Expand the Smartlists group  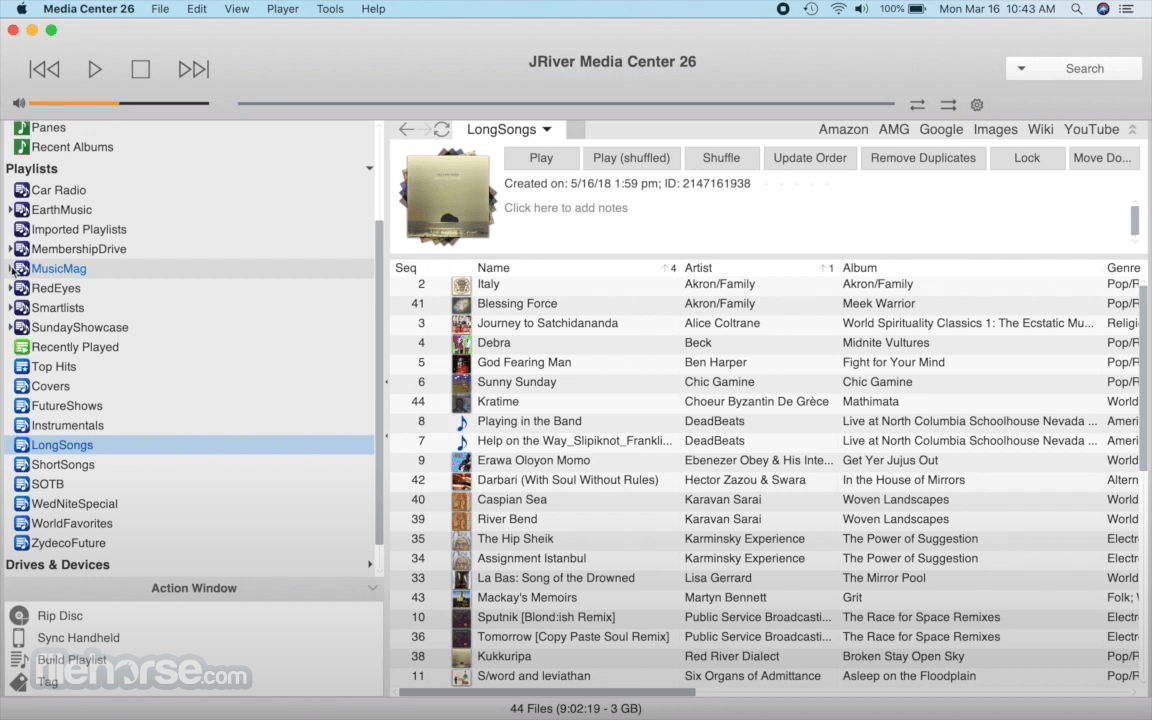click(10, 308)
